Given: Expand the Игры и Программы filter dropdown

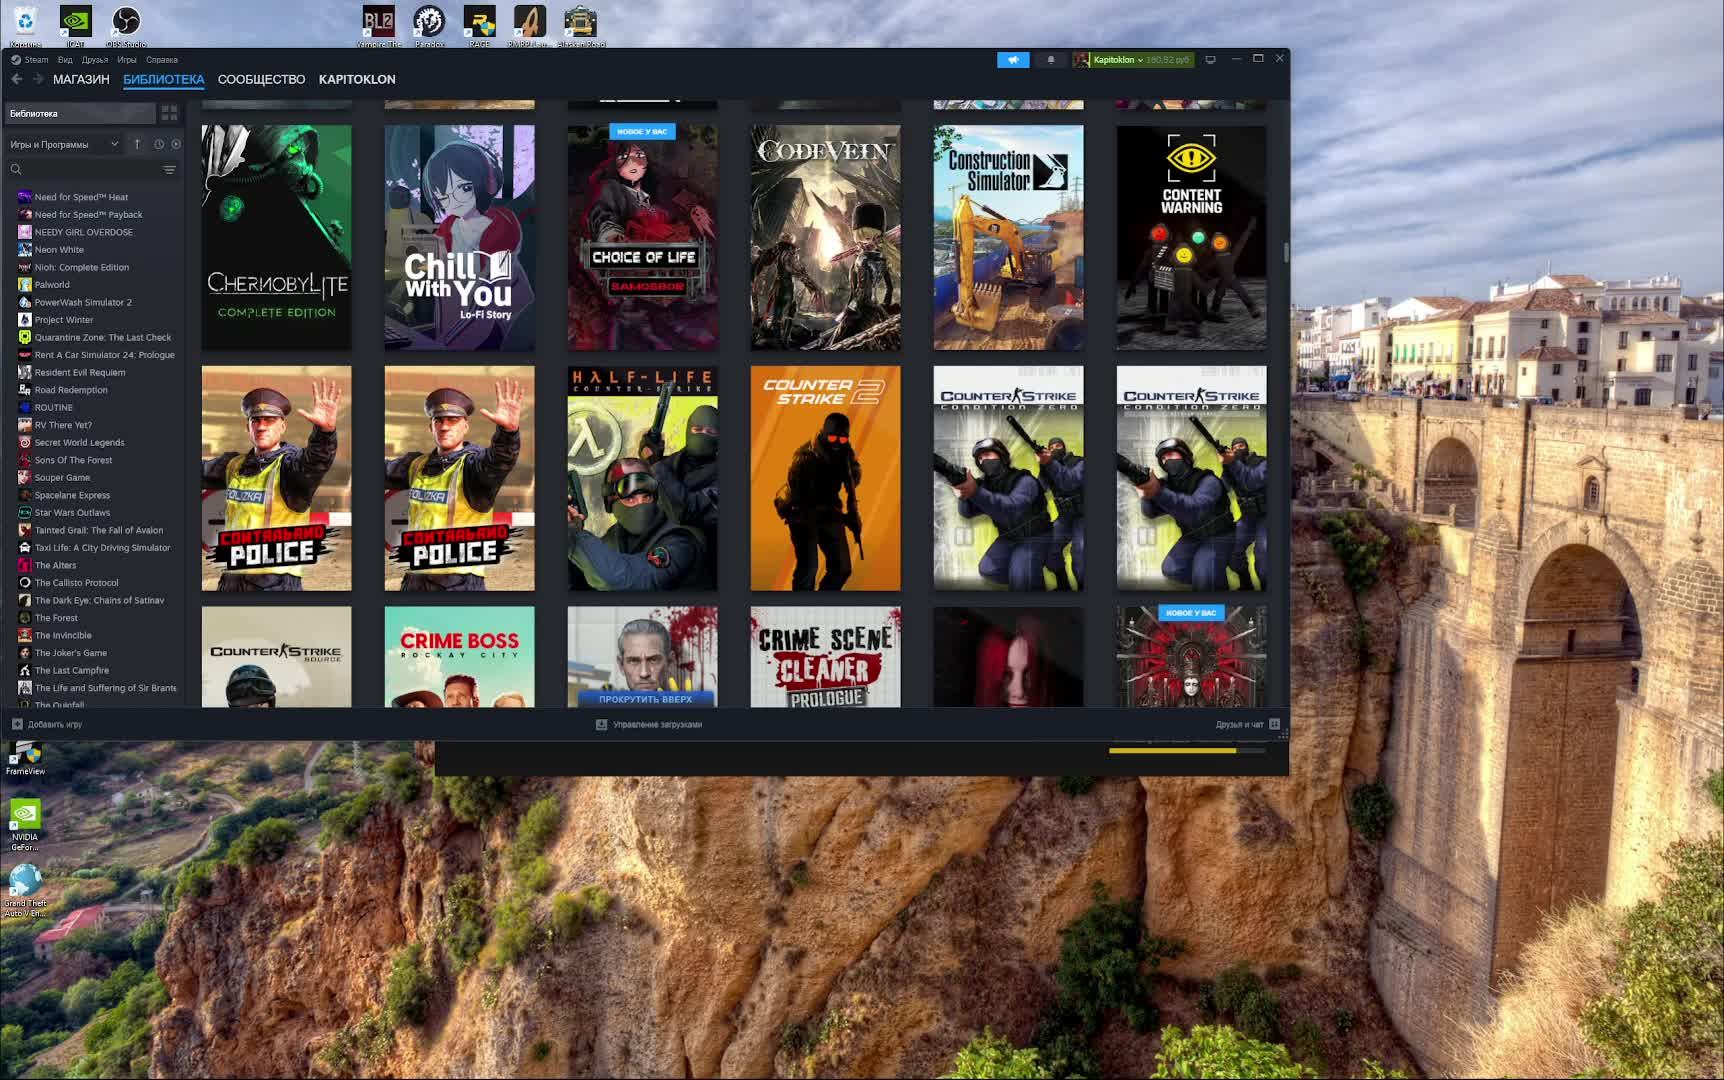Looking at the screenshot, I should pyautogui.click(x=64, y=144).
